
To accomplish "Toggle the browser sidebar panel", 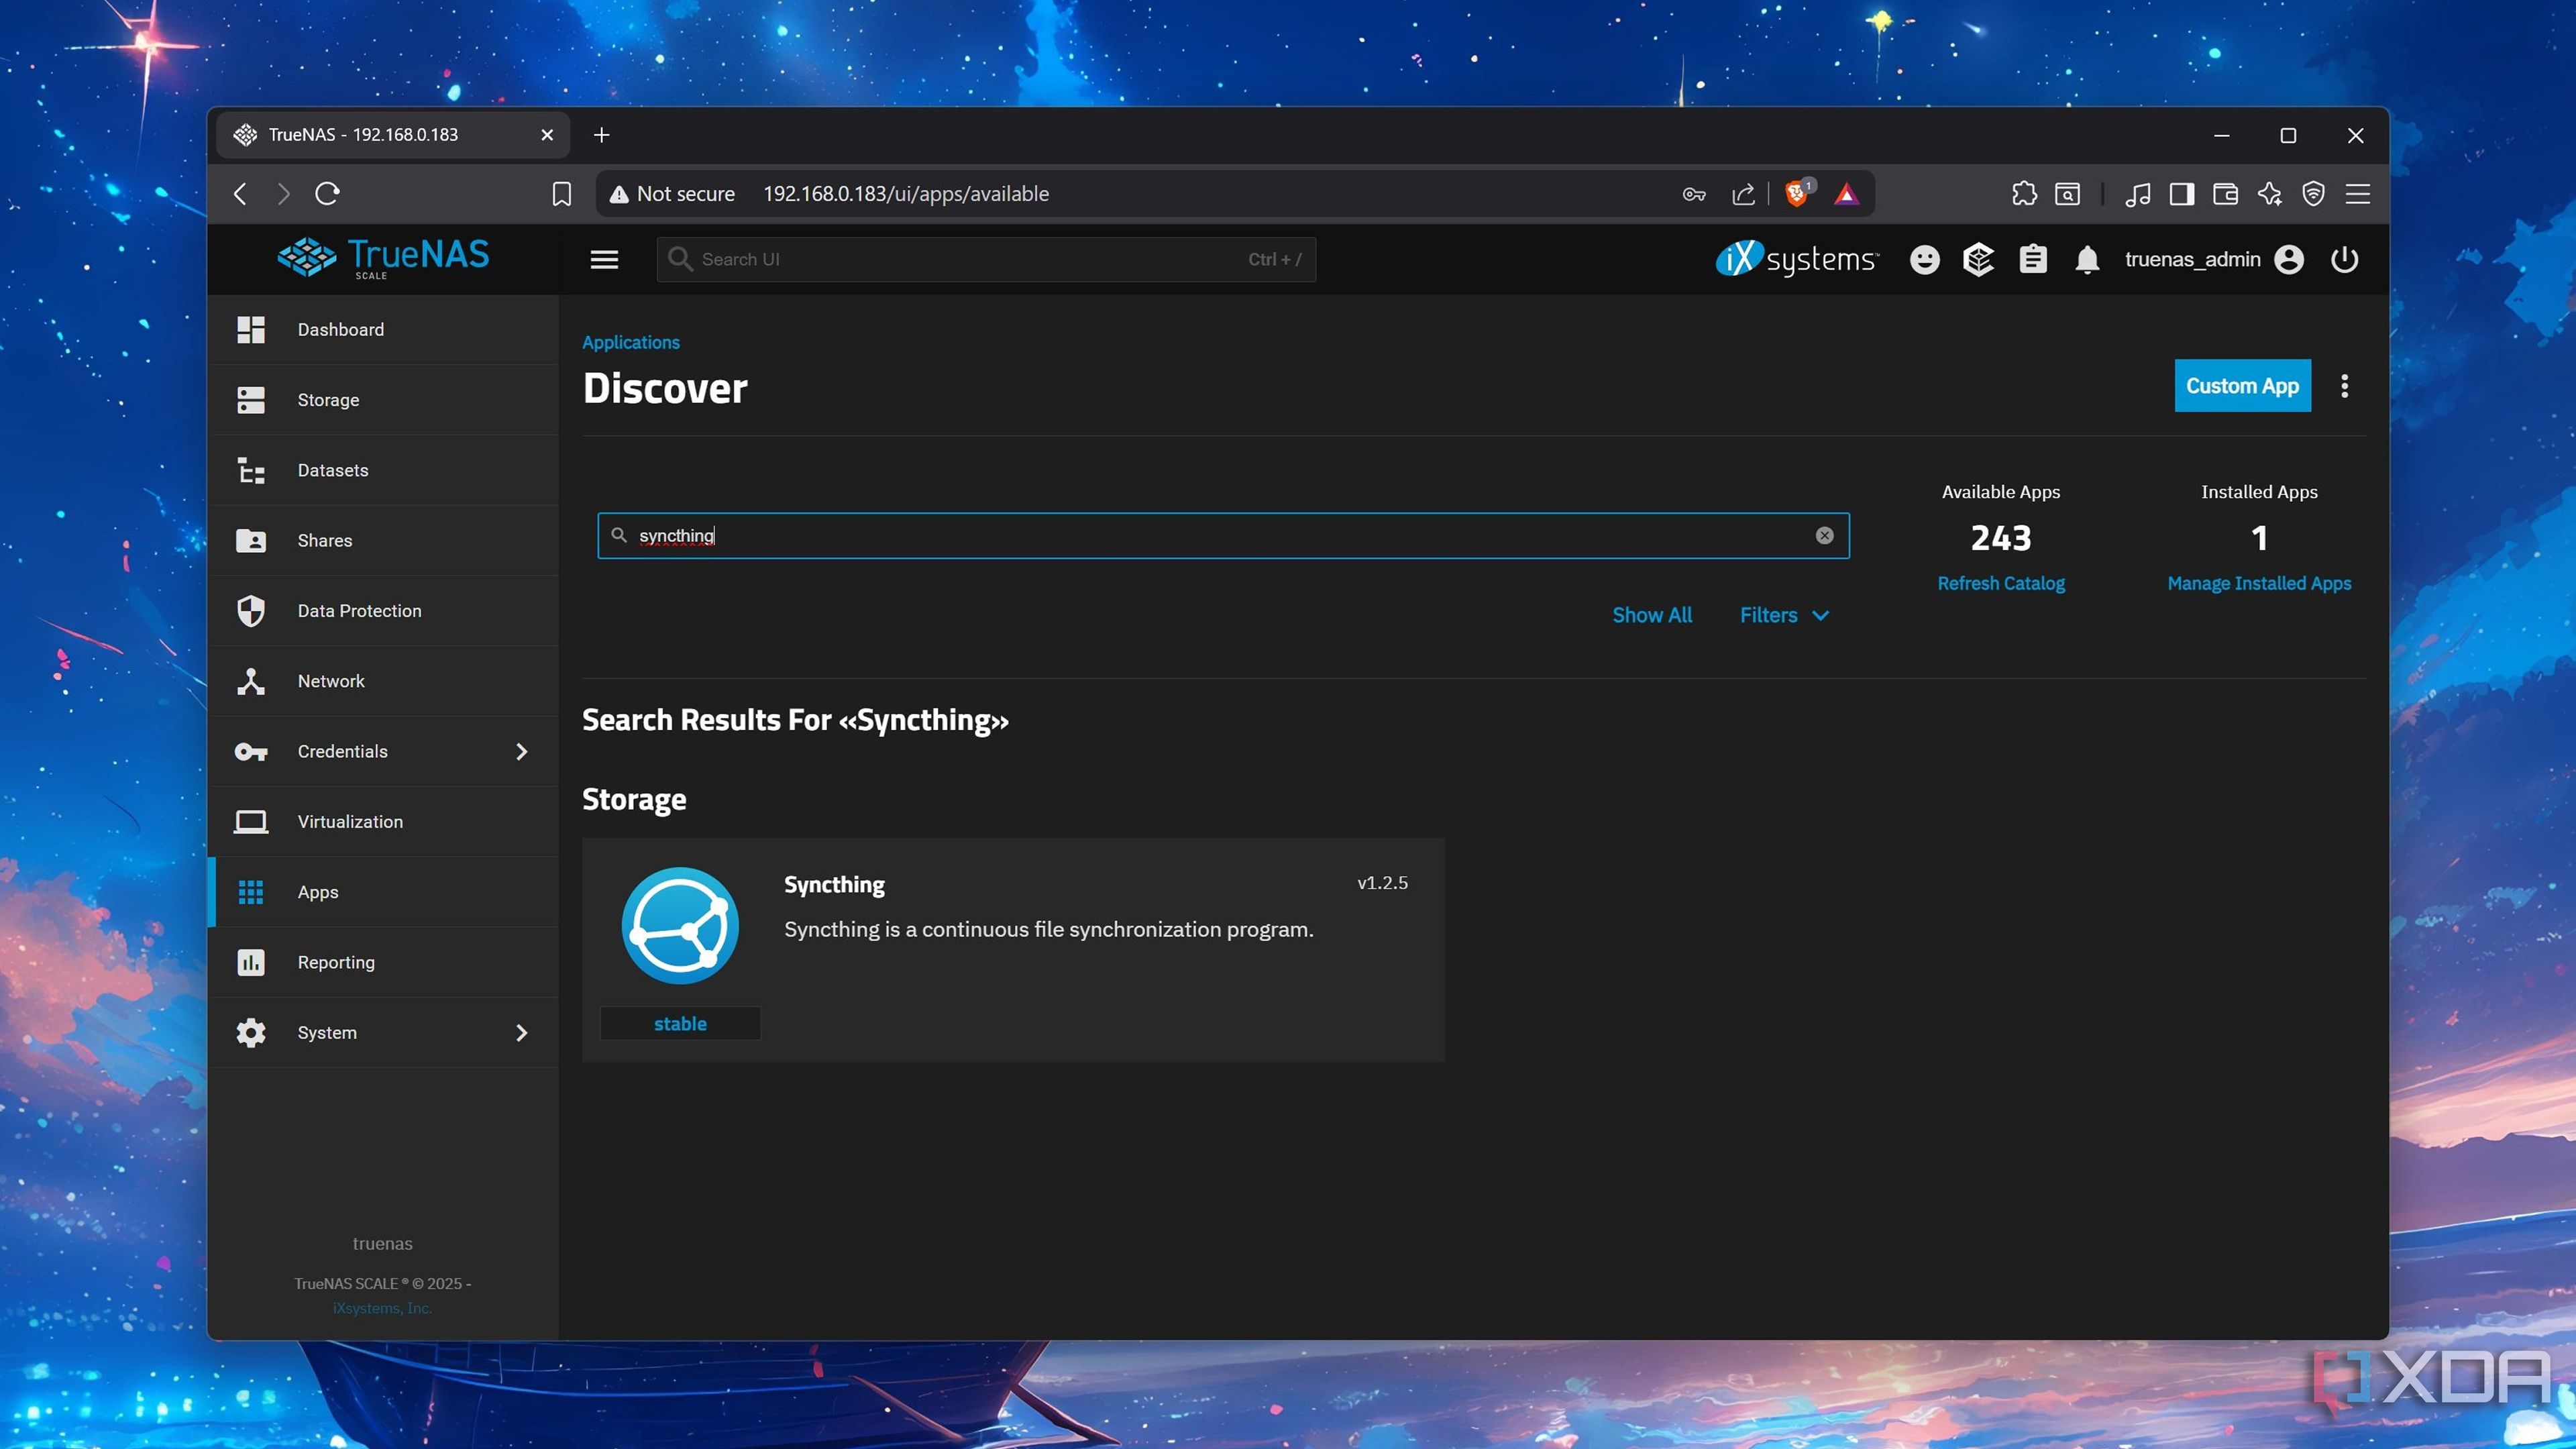I will click(x=2181, y=194).
